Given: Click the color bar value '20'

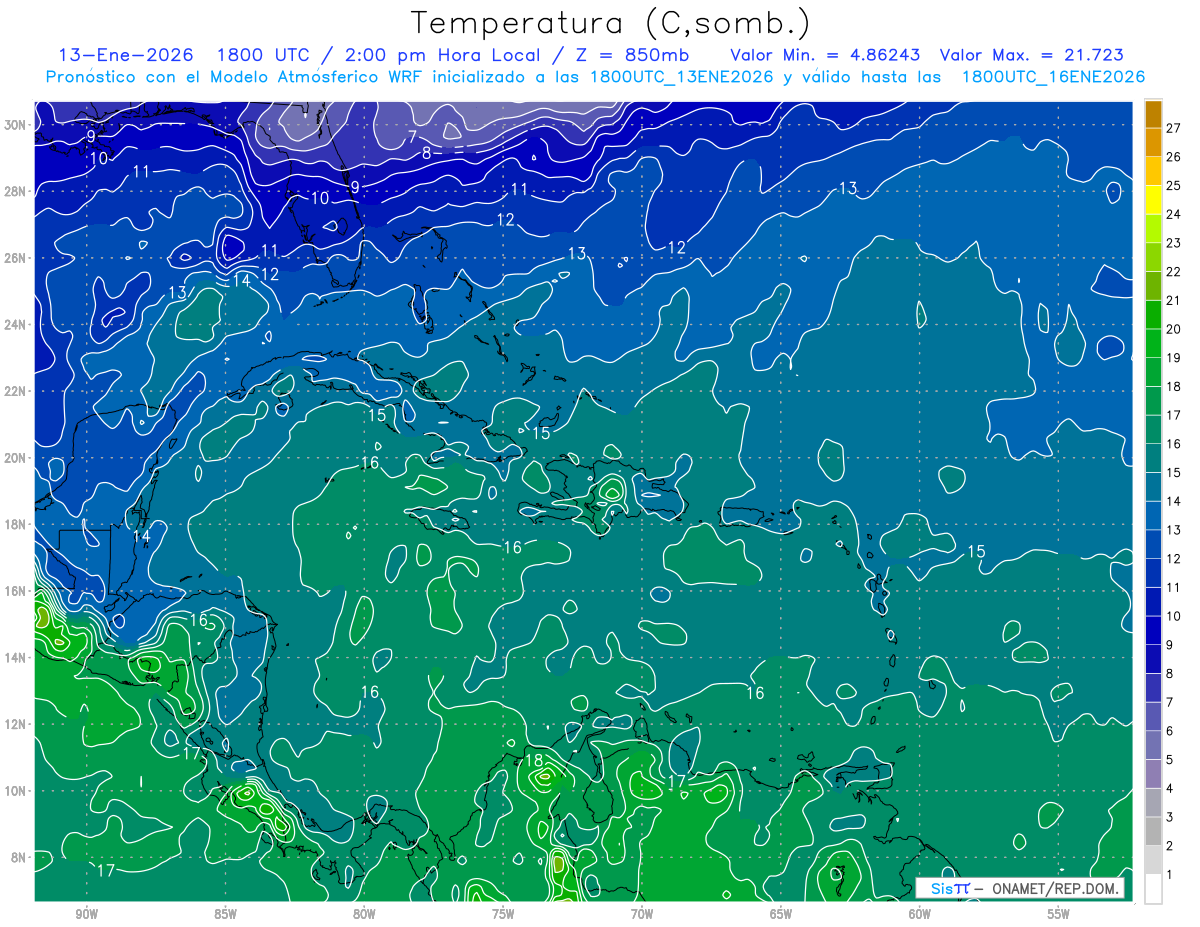Looking at the screenshot, I should (1174, 329).
